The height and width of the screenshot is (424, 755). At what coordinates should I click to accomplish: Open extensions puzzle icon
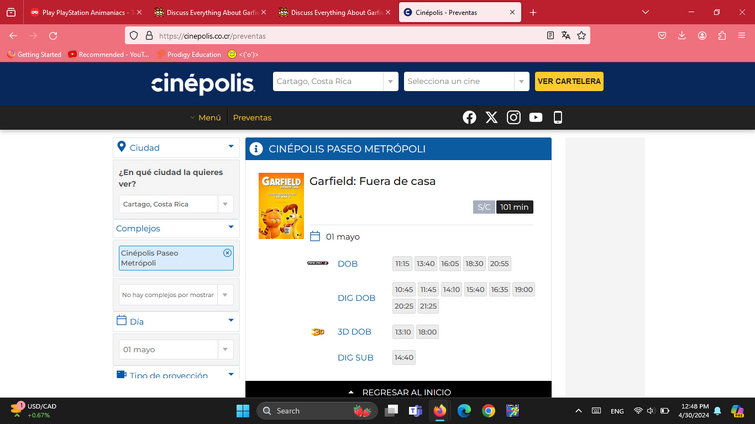point(722,36)
